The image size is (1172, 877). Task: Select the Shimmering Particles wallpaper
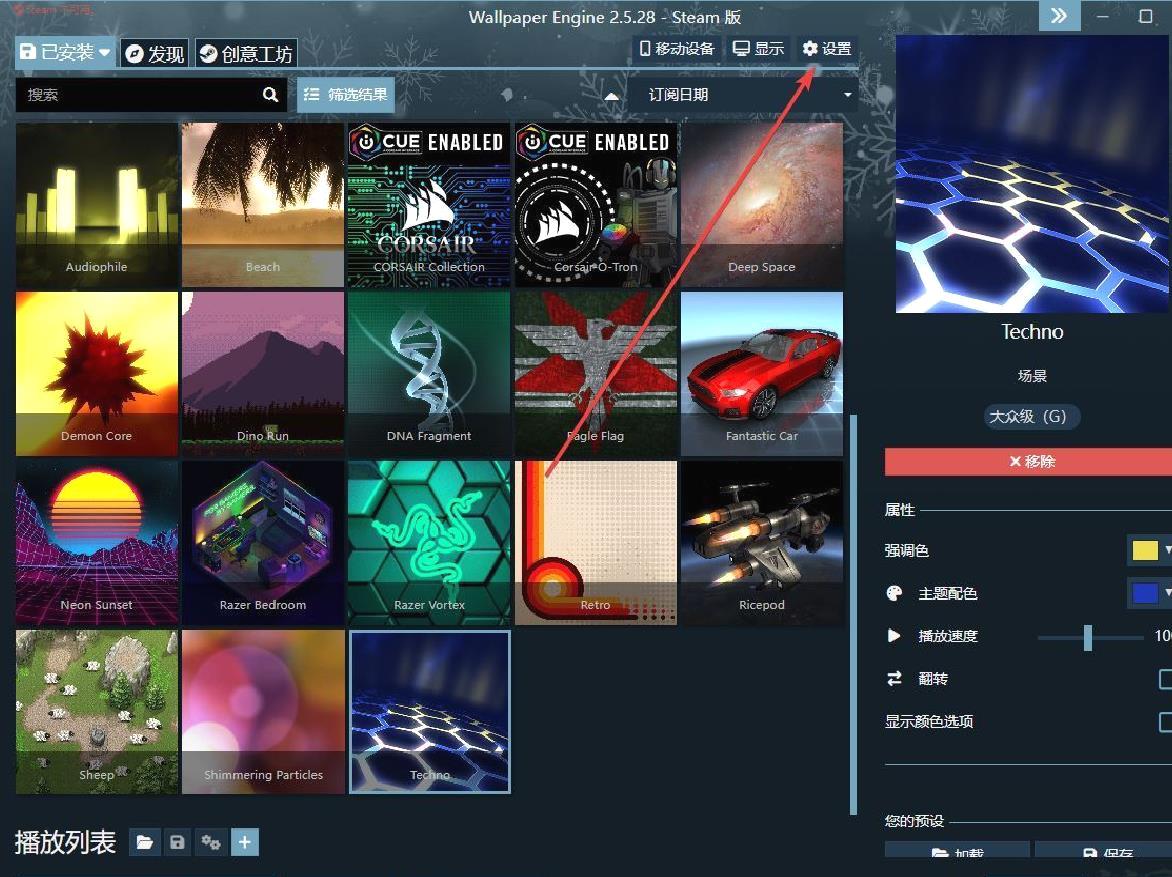coord(263,712)
